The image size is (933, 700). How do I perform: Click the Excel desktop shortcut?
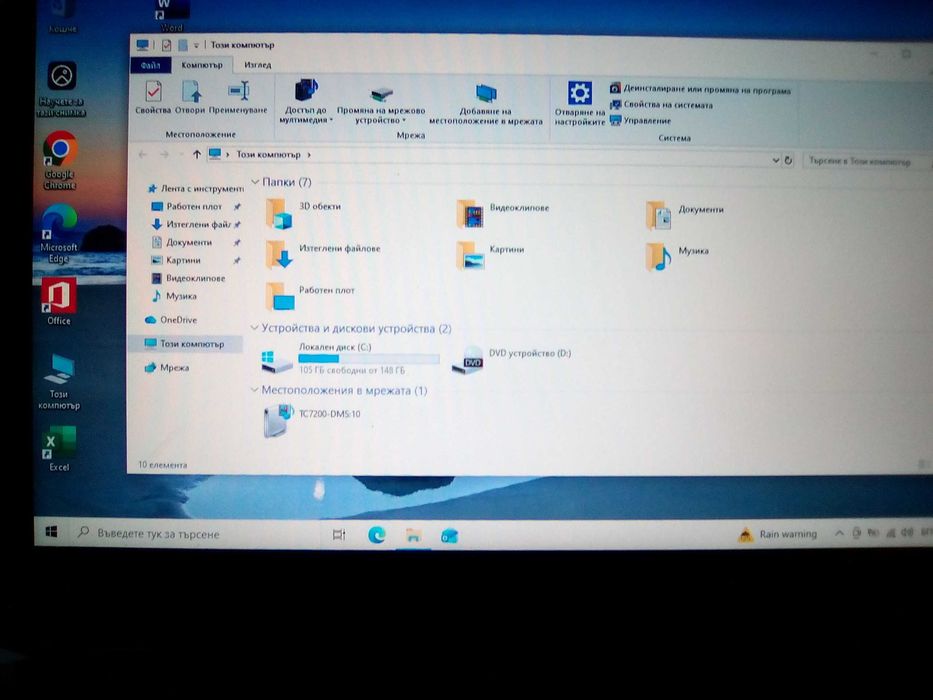[59, 449]
